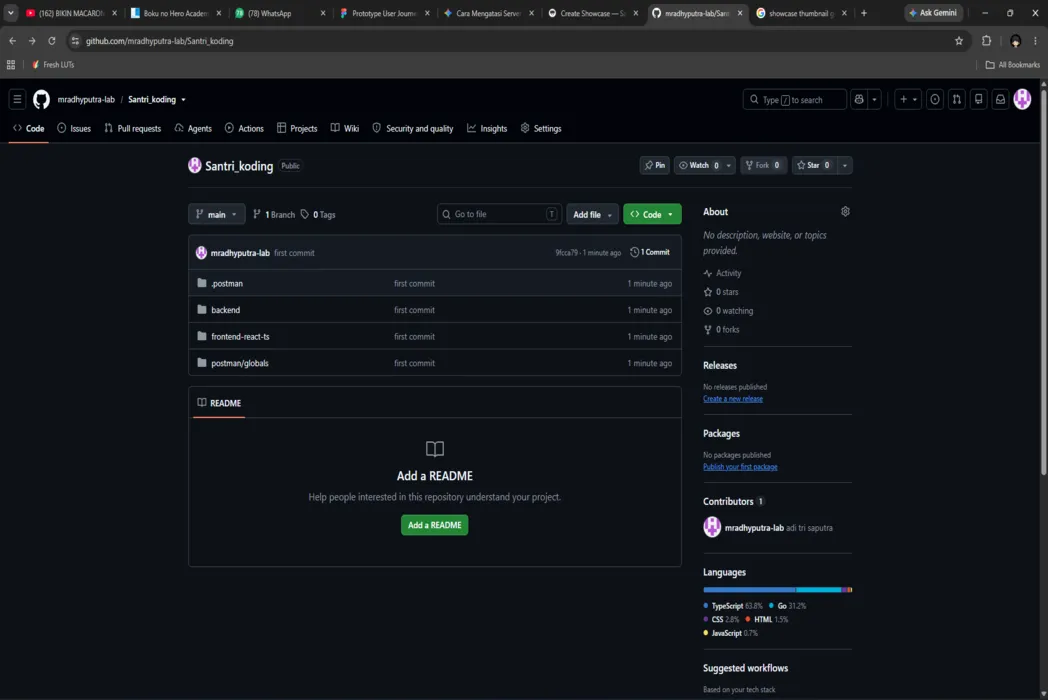The width and height of the screenshot is (1048, 700).
Task: Switch to the Pull requests tab
Action: 132,128
